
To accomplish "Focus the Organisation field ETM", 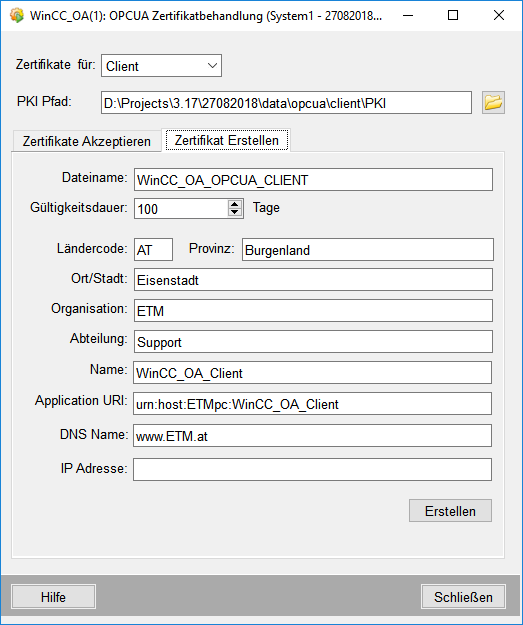I will (x=313, y=311).
